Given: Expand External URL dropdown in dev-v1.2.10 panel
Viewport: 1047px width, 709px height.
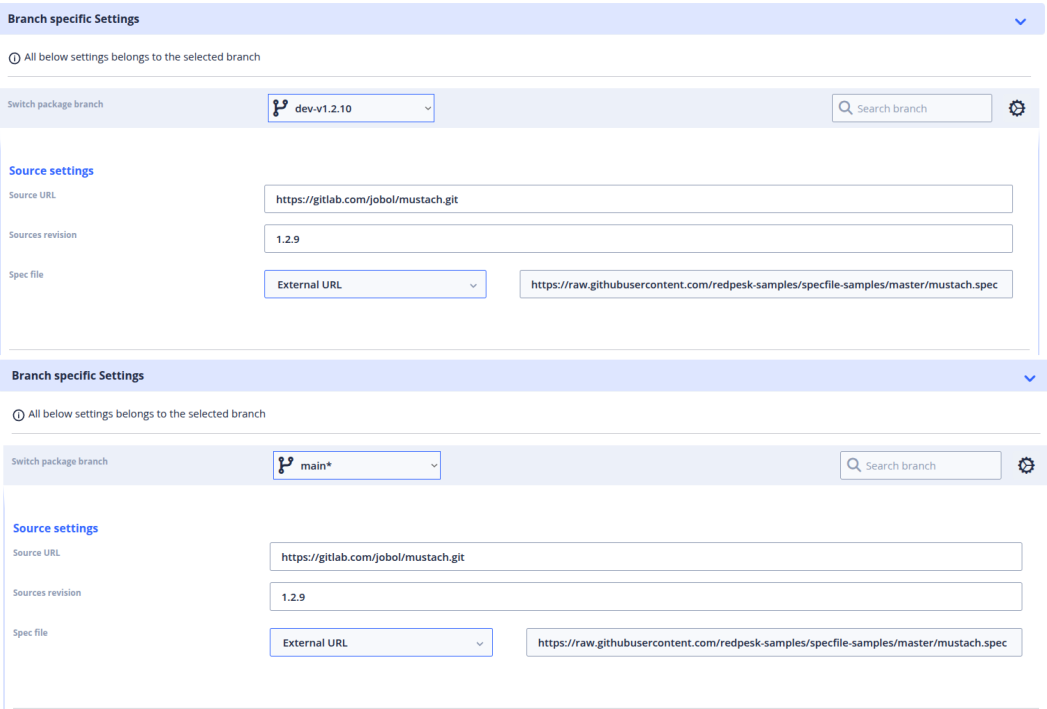Looking at the screenshot, I should (x=375, y=284).
